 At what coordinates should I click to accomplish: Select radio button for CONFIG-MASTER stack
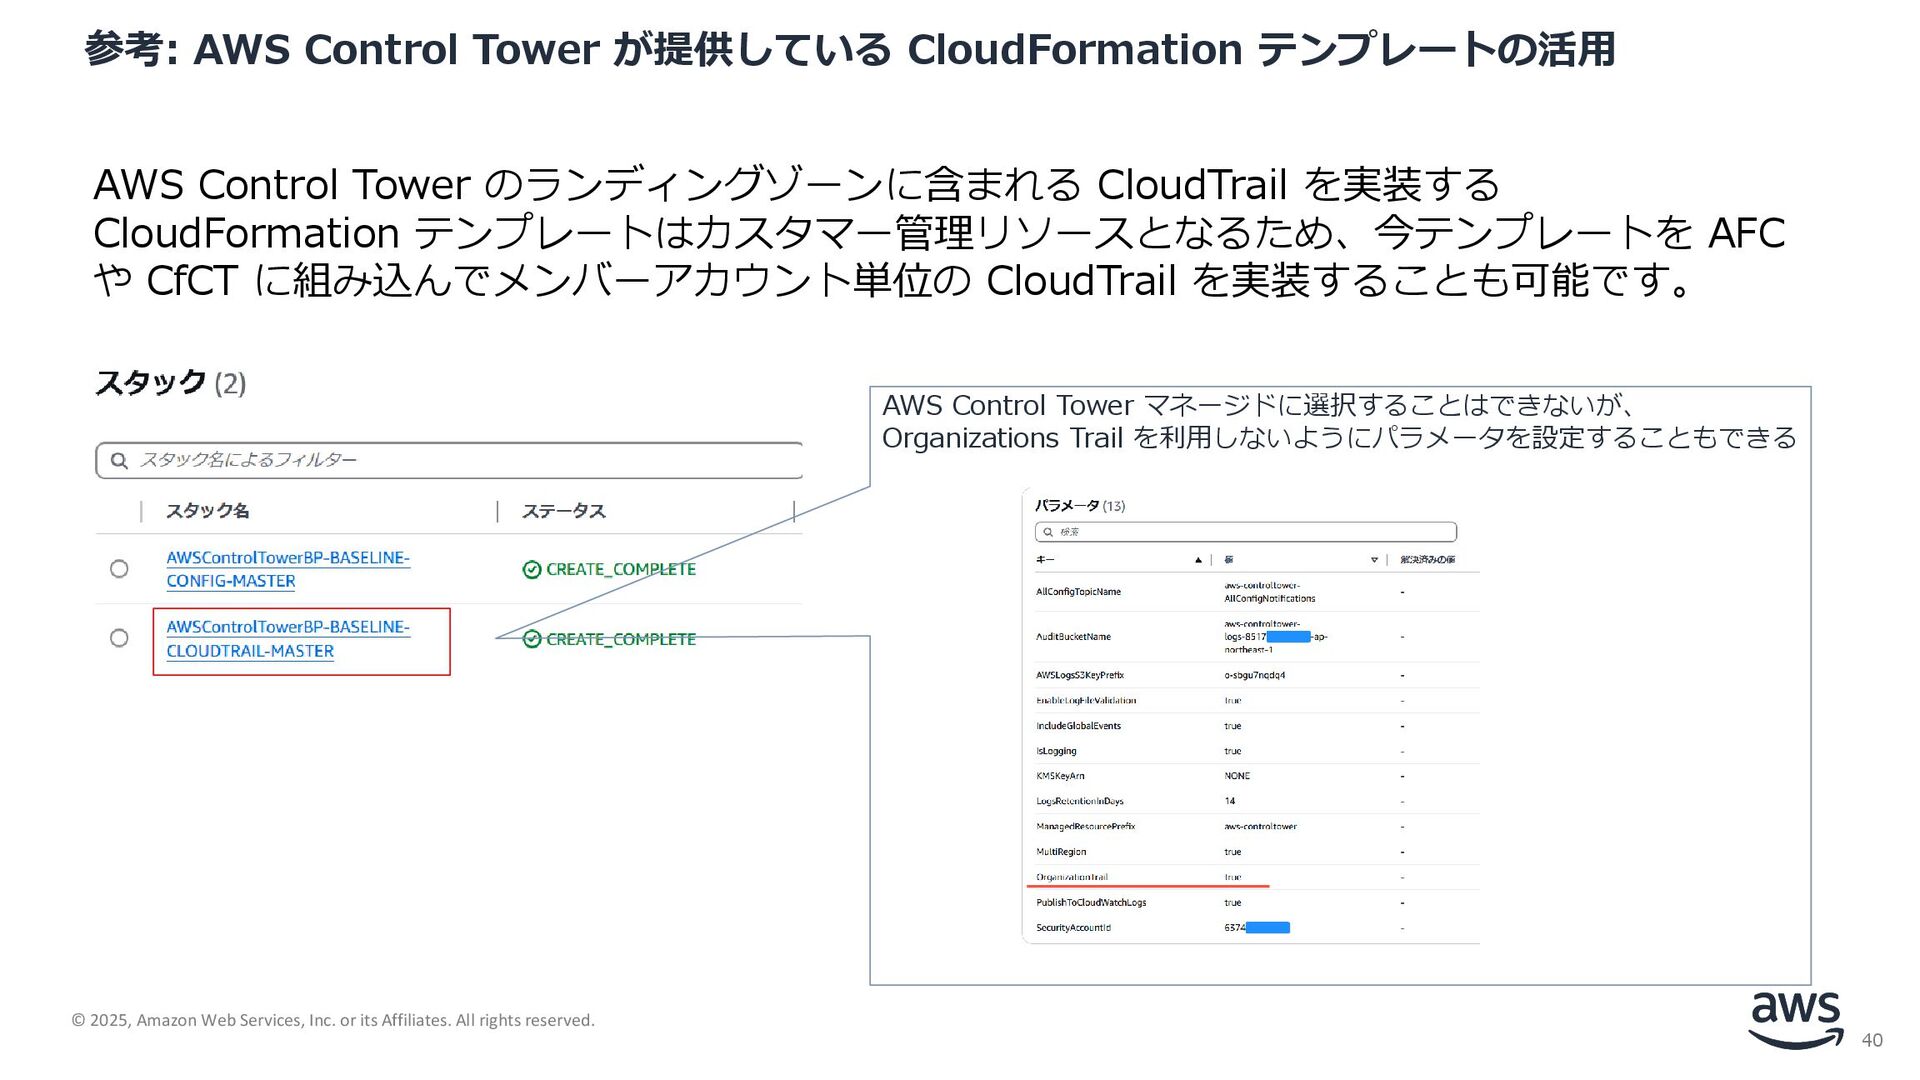coord(119,569)
